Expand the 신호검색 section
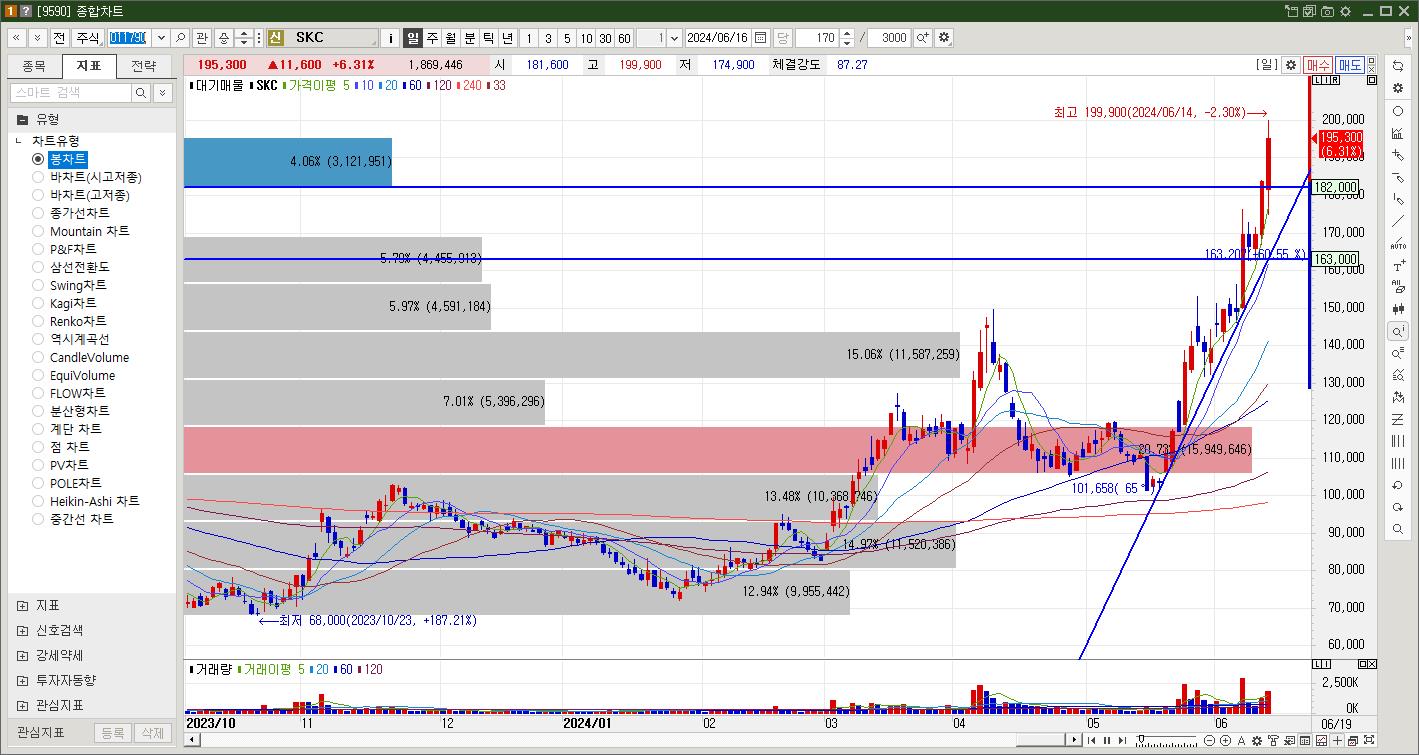 (23, 630)
